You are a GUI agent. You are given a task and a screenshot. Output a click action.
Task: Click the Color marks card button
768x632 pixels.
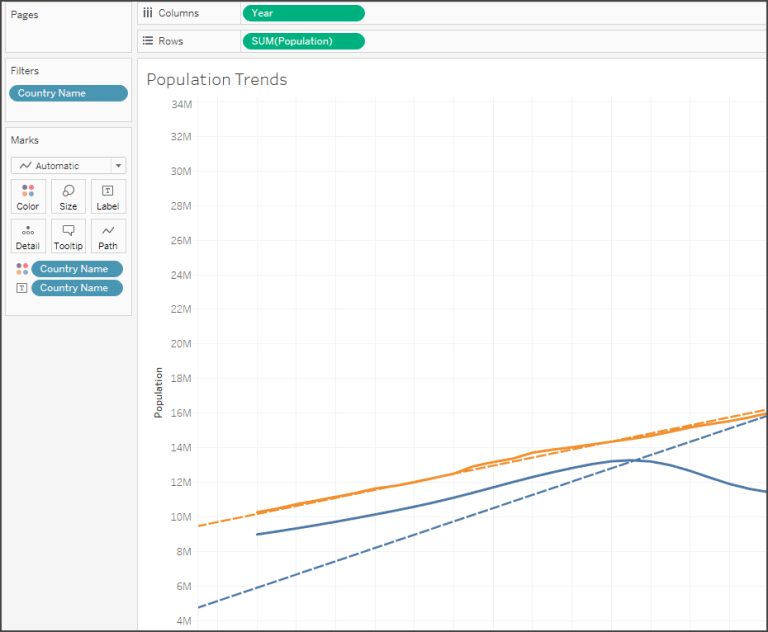tap(28, 196)
